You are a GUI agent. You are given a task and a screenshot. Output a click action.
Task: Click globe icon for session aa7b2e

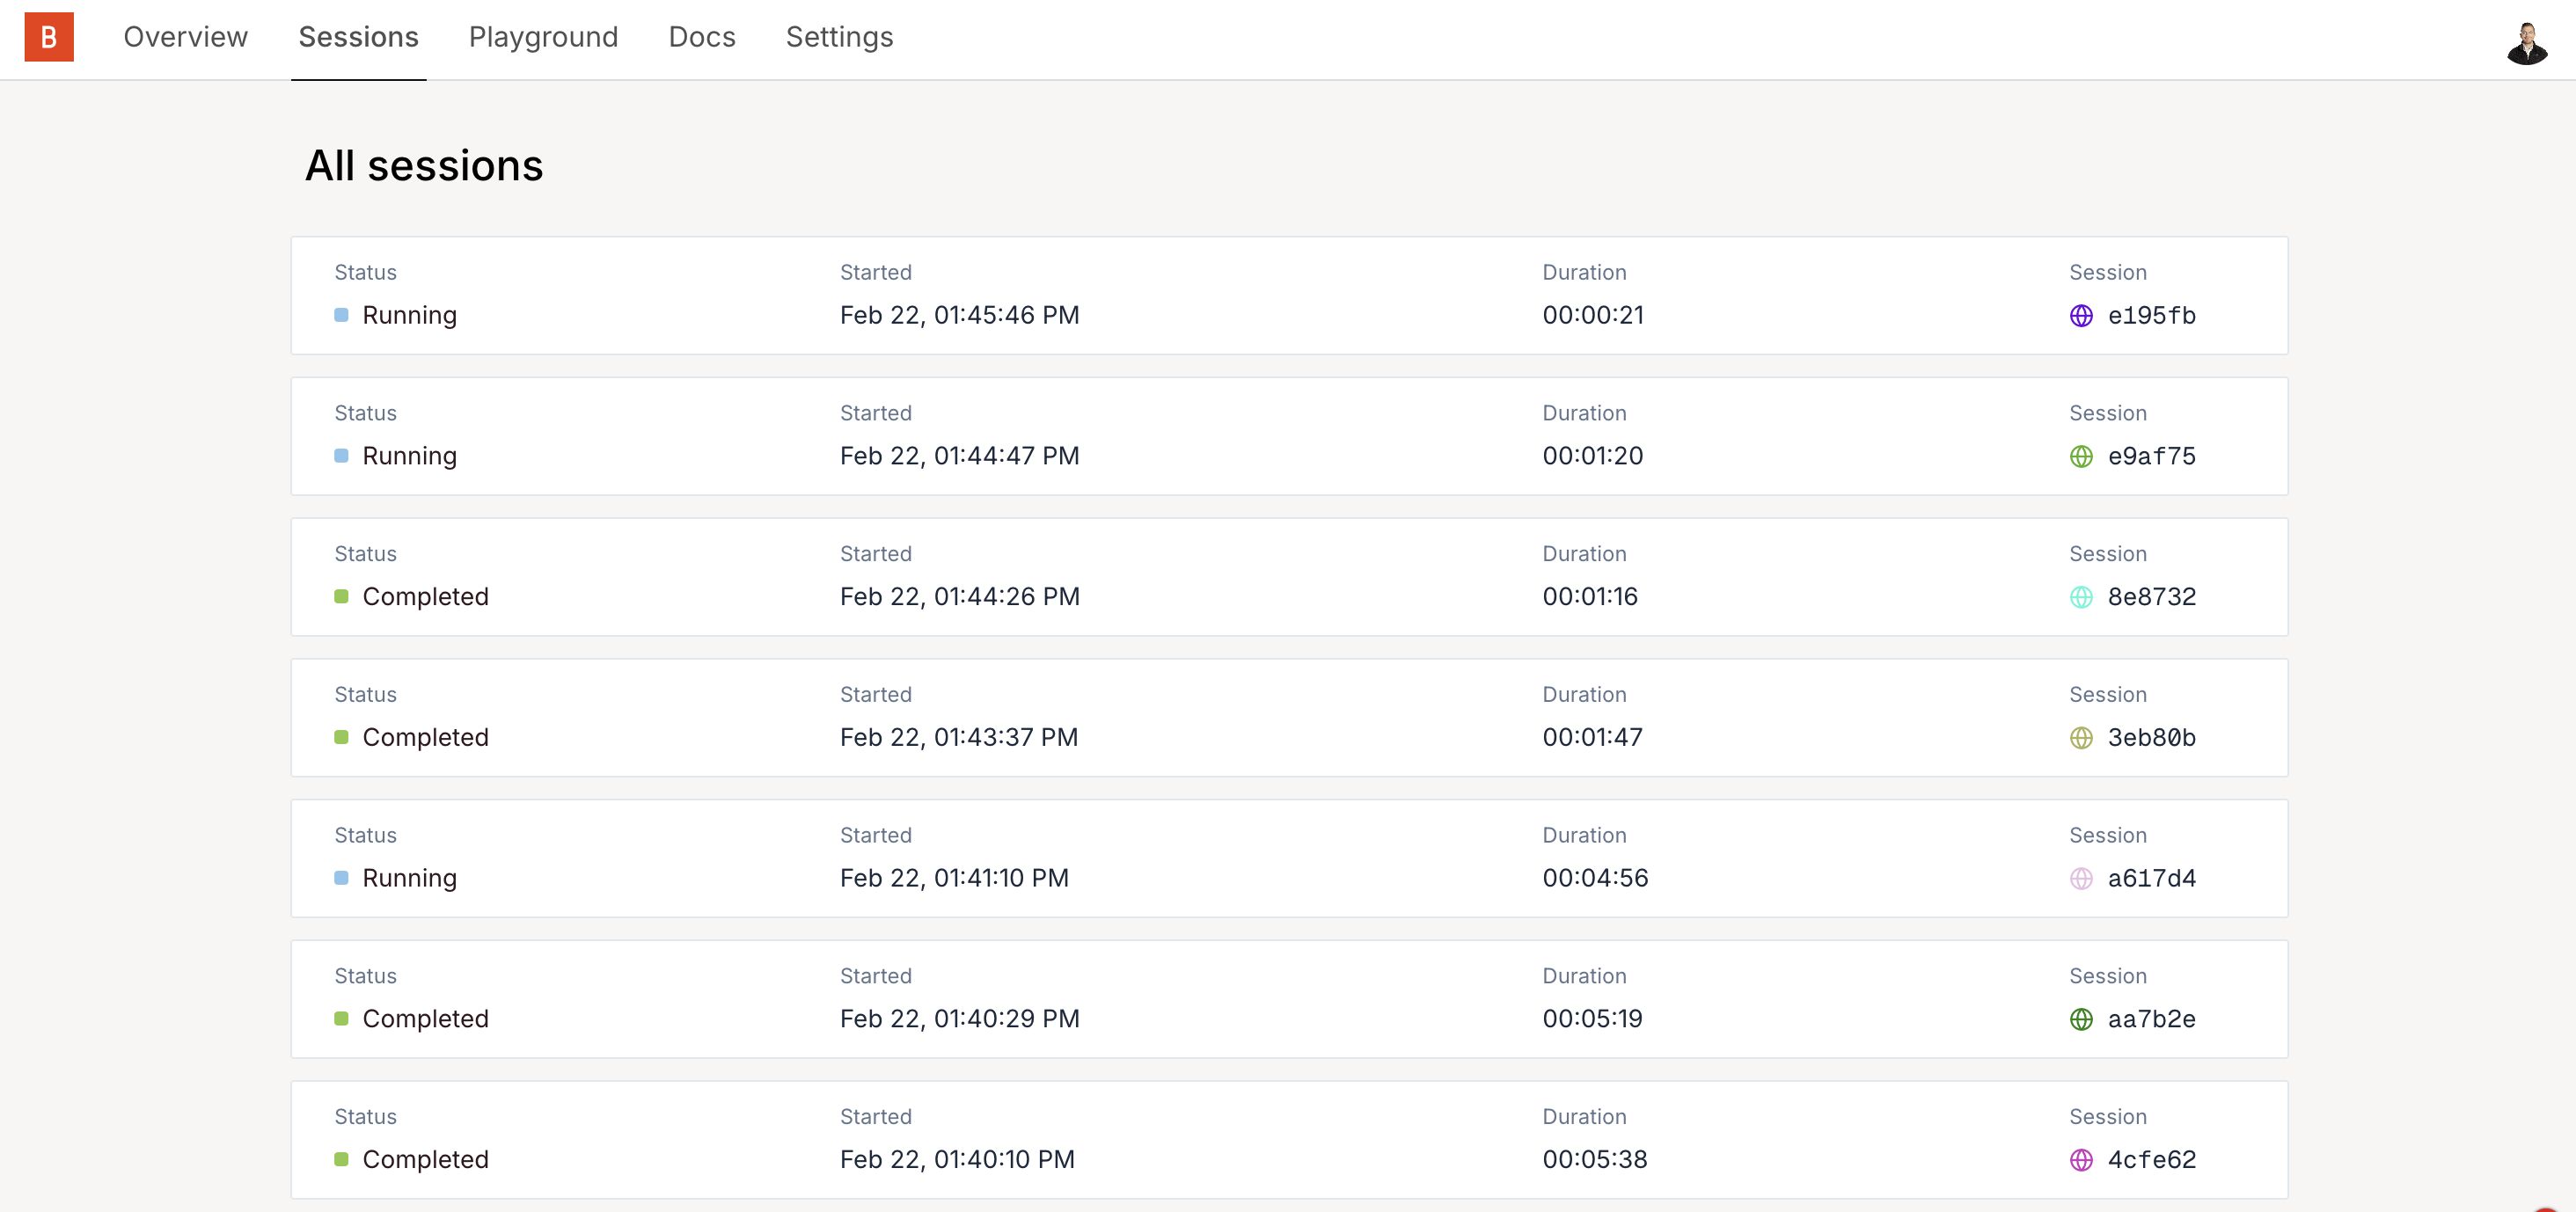[x=2081, y=1019]
